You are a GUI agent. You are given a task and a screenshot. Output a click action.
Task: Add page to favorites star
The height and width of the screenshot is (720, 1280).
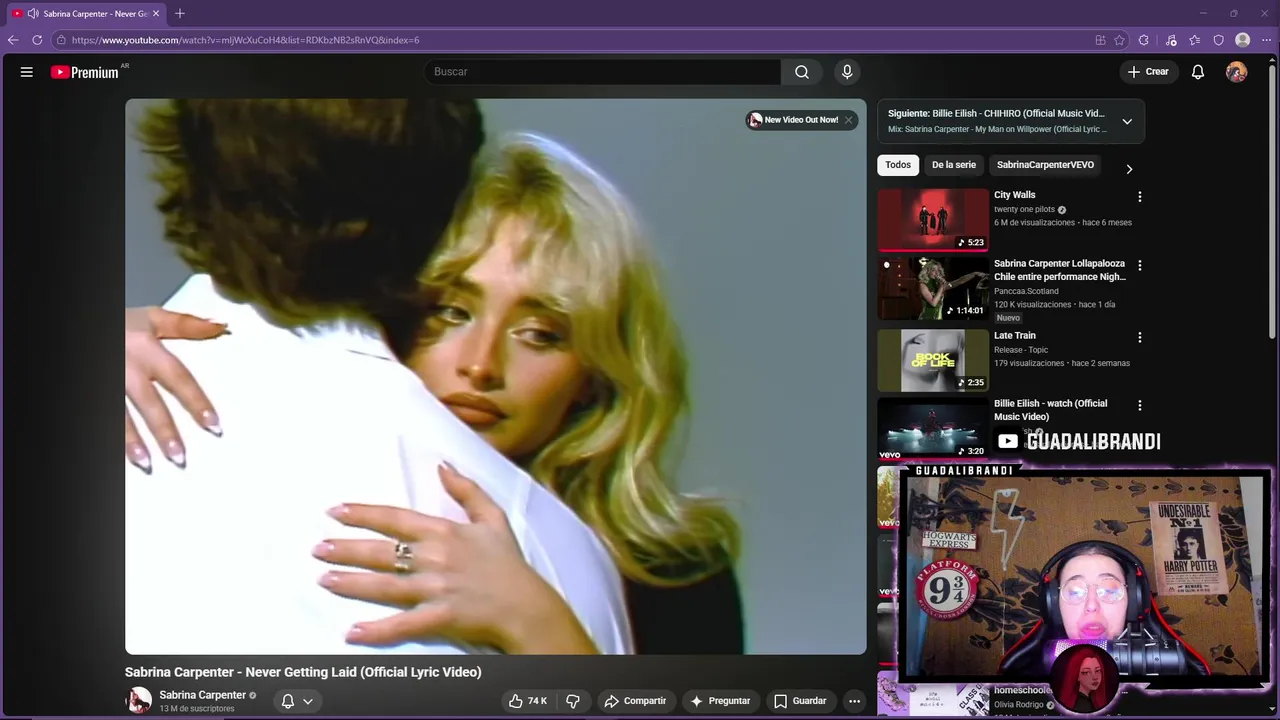[1120, 40]
